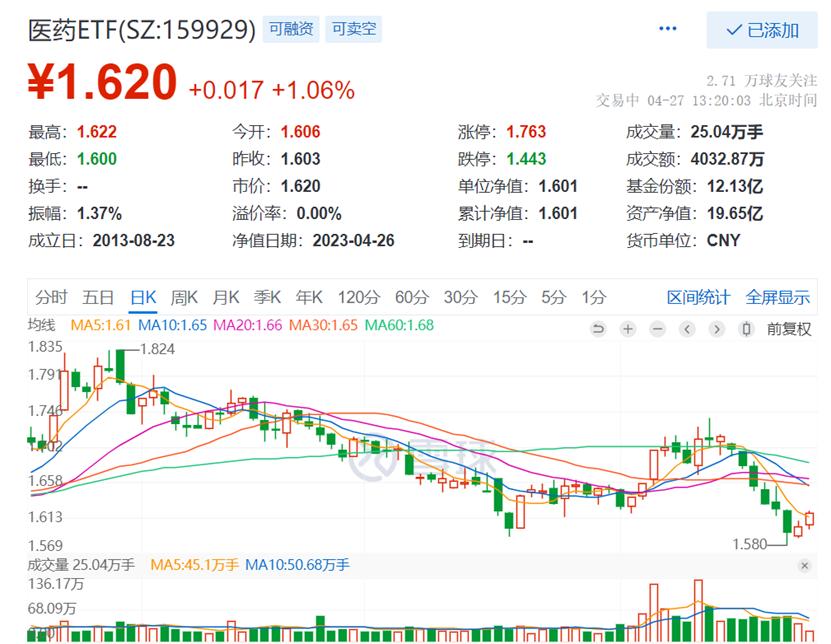This screenshot has height=644, width=831.
Task: Click 全屏显示 to view fullscreen
Action: [776, 297]
